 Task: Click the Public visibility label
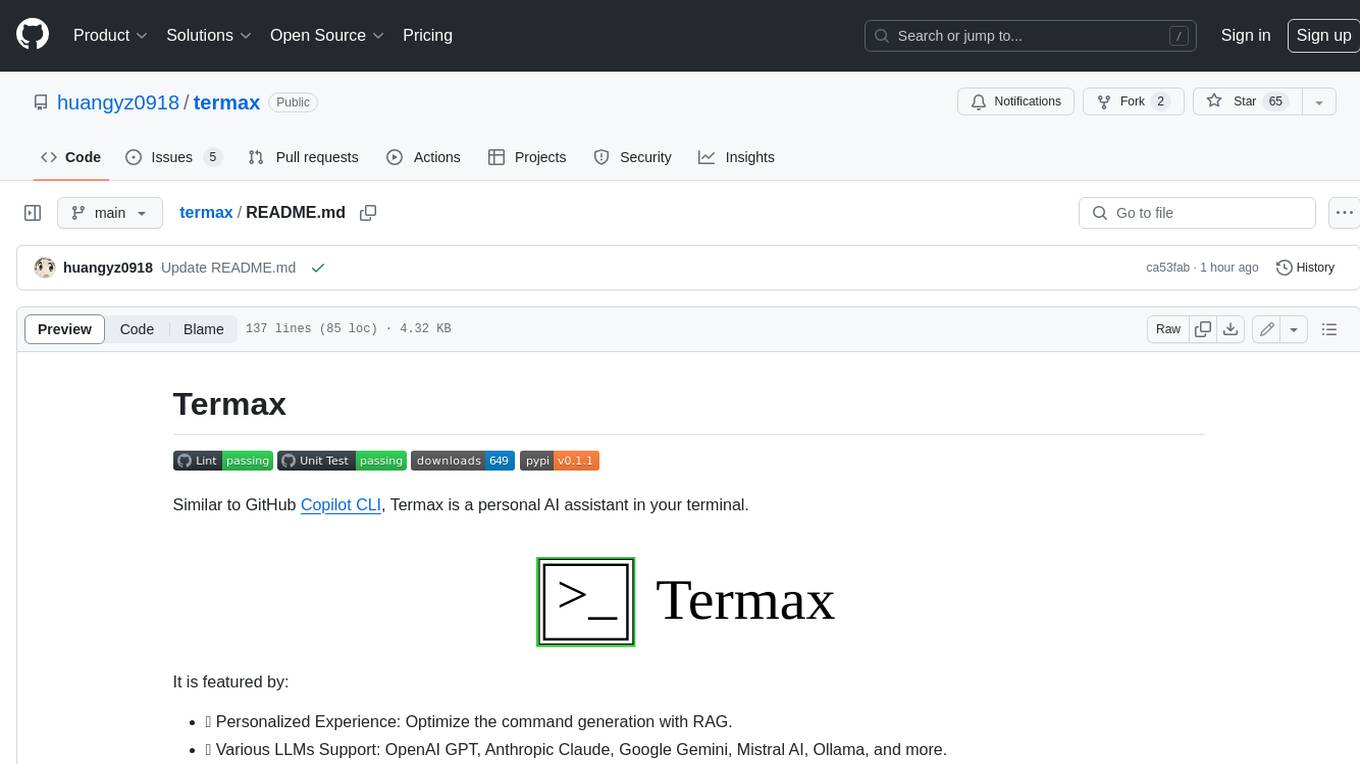pos(293,102)
